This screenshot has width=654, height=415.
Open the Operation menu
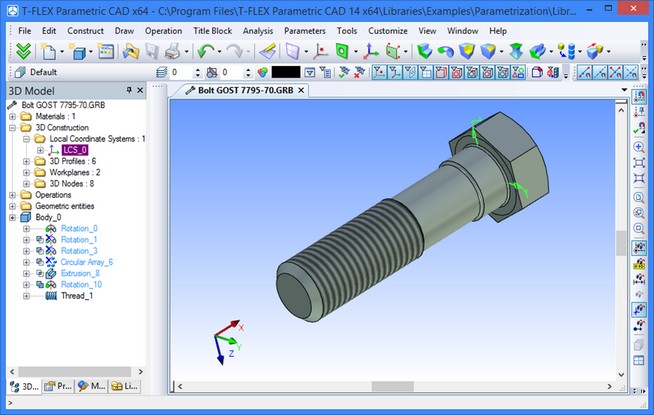164,31
